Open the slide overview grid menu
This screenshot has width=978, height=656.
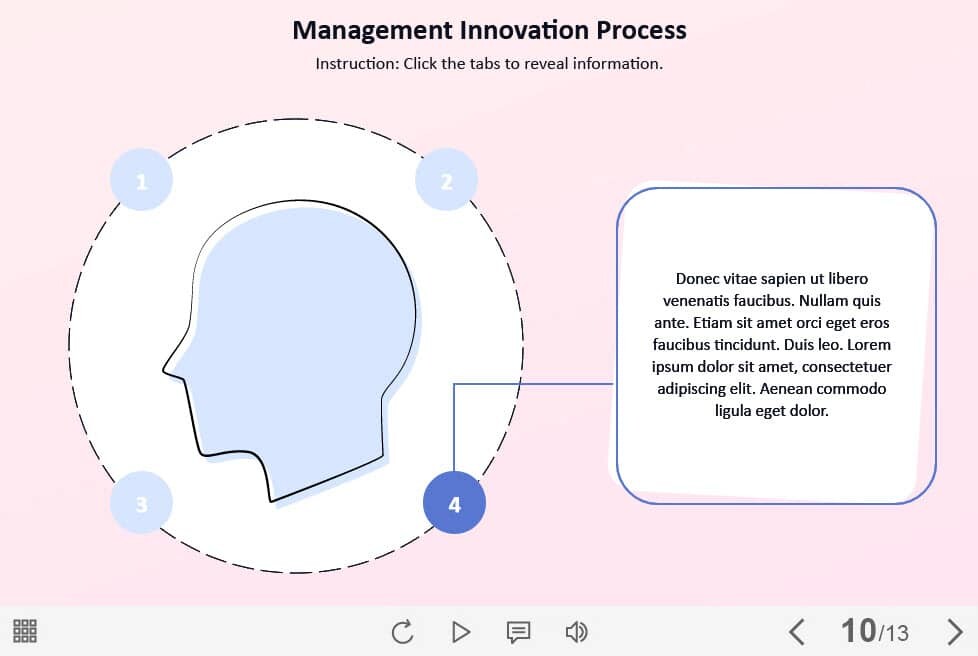click(x=25, y=631)
